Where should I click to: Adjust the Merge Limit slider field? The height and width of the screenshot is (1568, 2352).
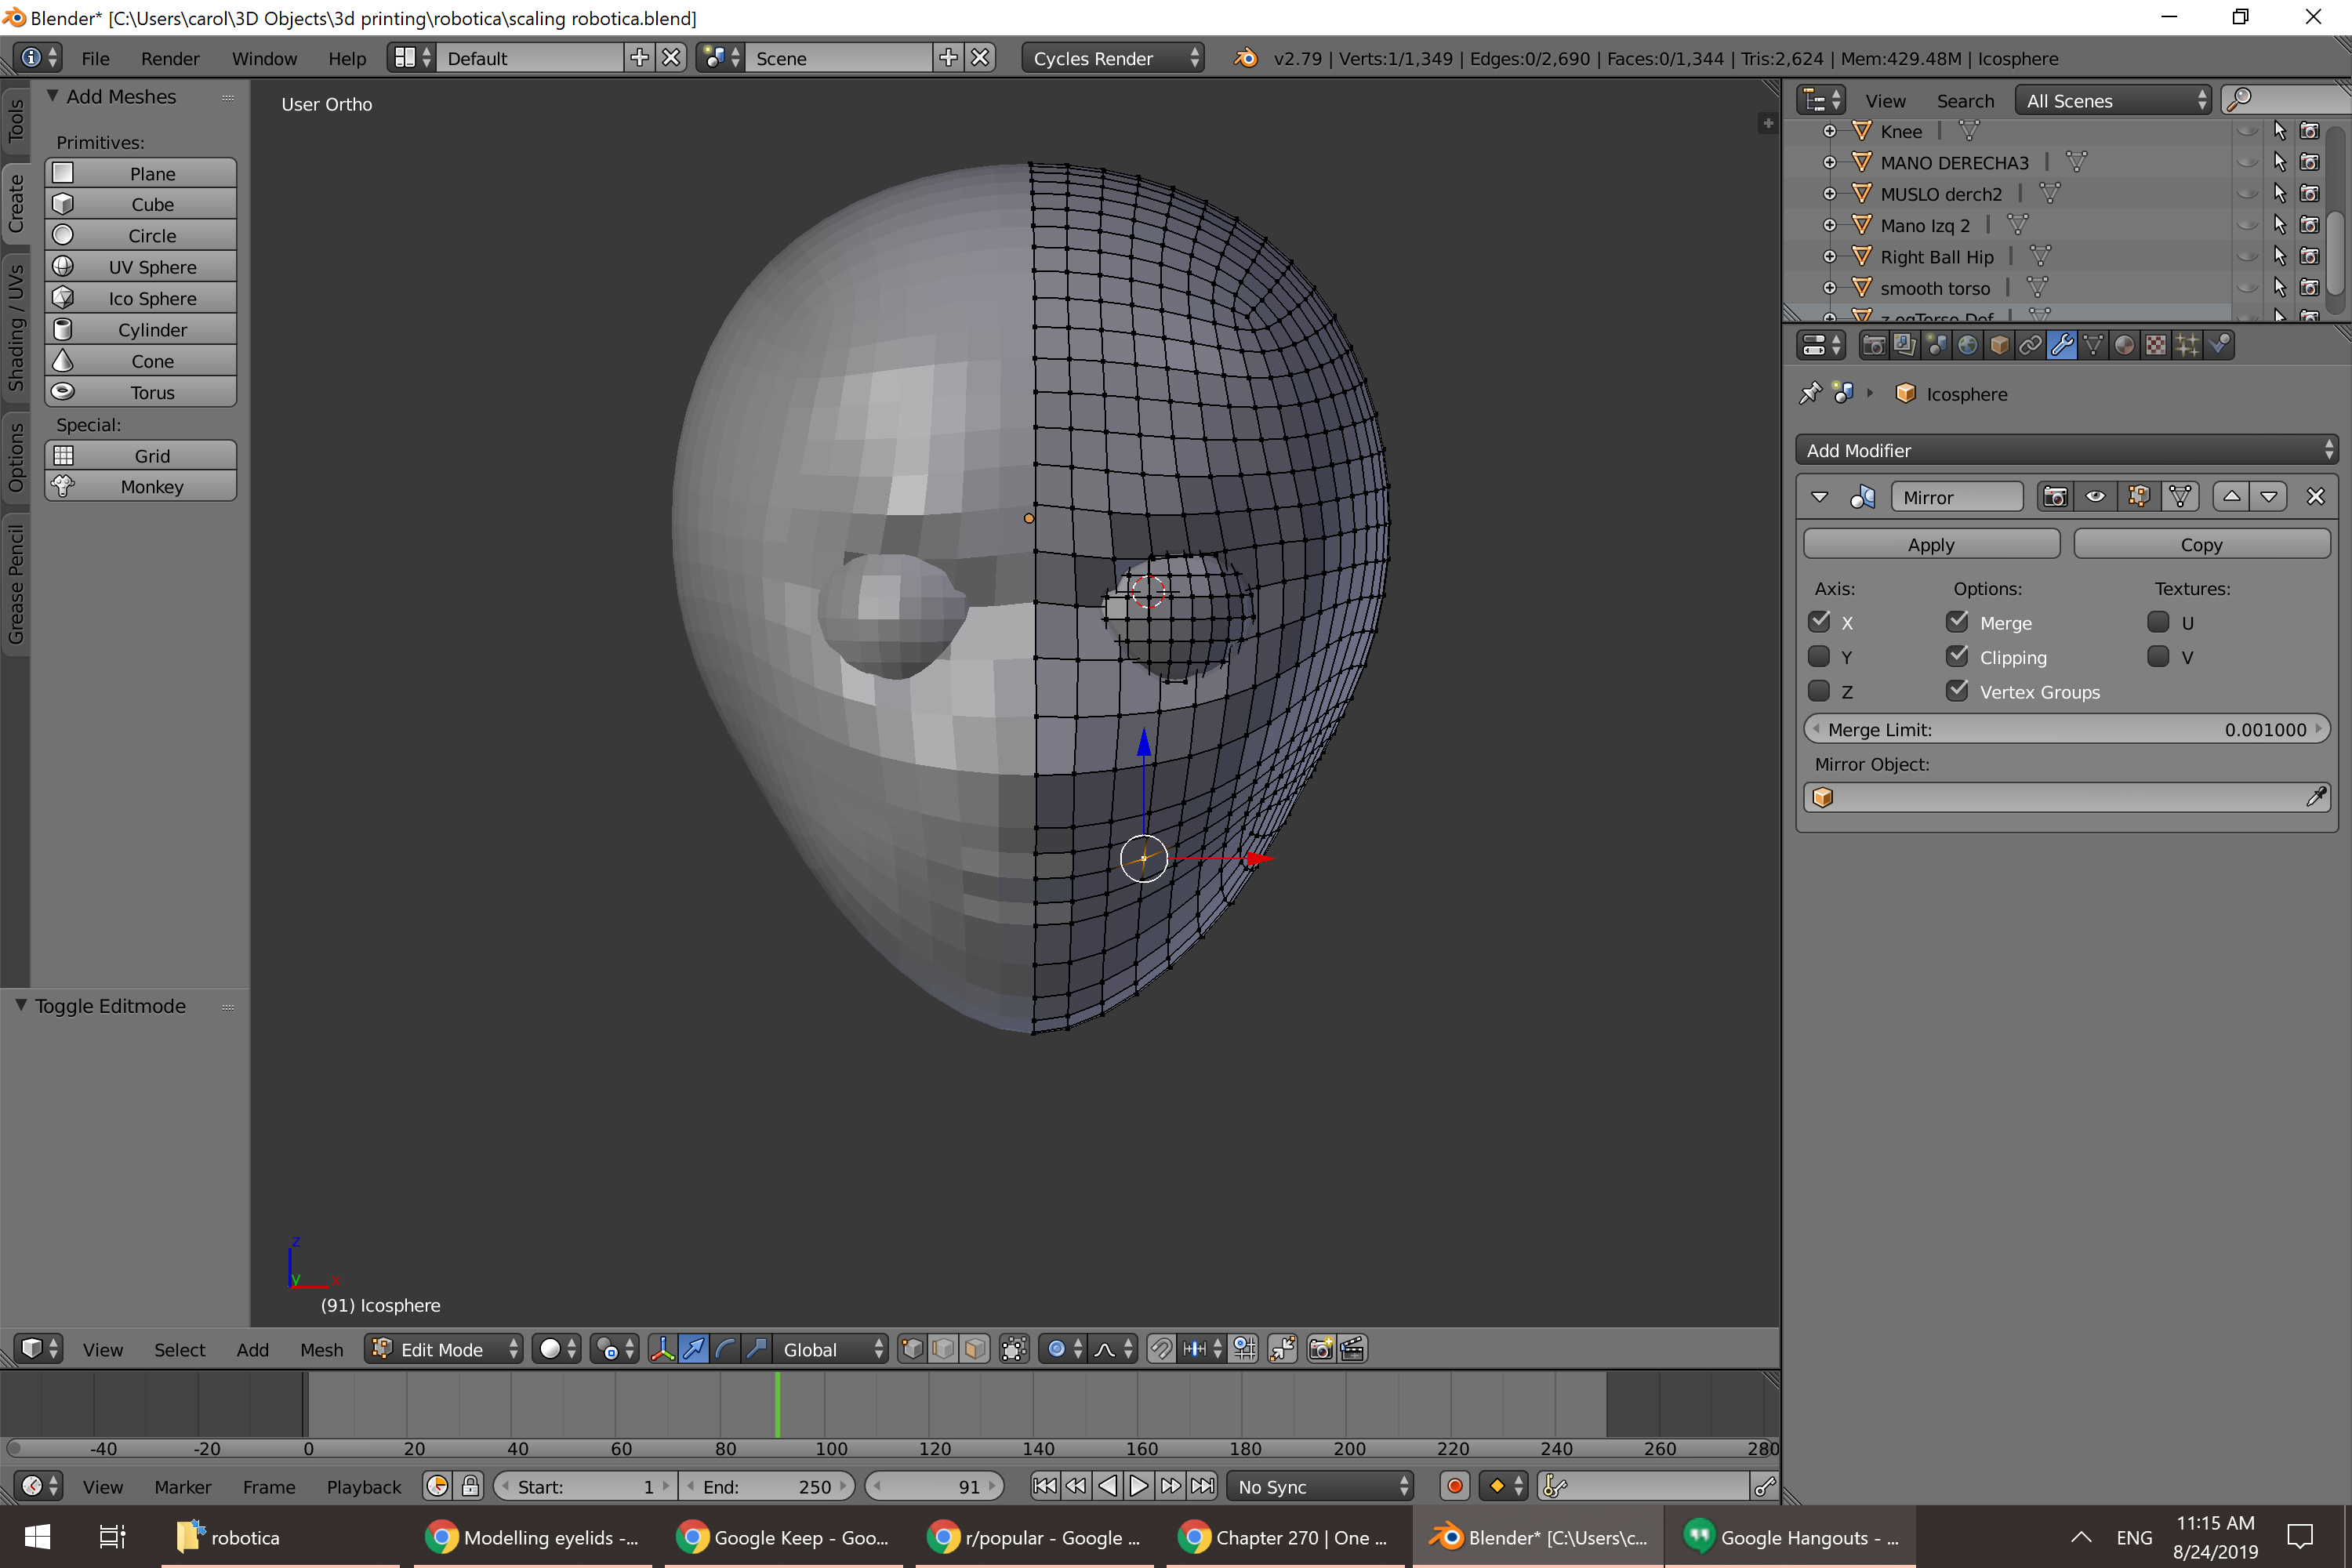2067,730
